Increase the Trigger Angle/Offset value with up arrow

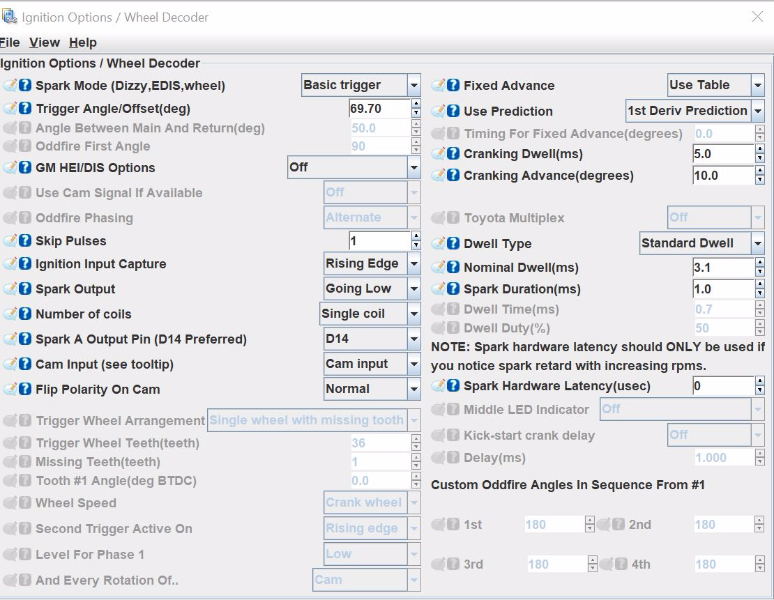pyautogui.click(x=415, y=104)
